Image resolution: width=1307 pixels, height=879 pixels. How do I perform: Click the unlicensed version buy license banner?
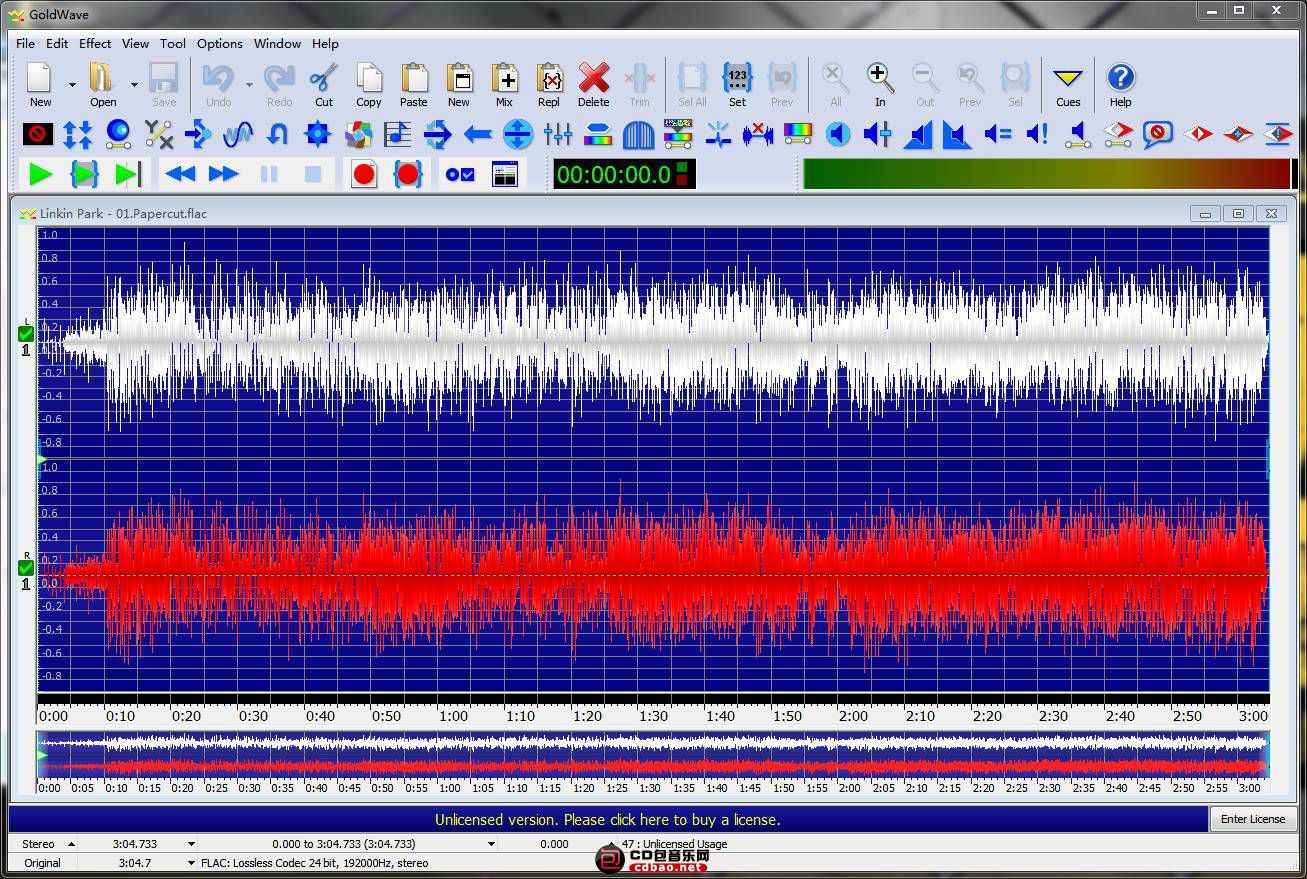click(608, 819)
